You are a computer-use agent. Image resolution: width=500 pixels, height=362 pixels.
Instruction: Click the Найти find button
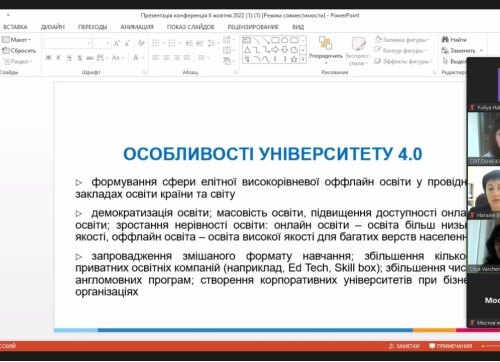pyautogui.click(x=454, y=40)
